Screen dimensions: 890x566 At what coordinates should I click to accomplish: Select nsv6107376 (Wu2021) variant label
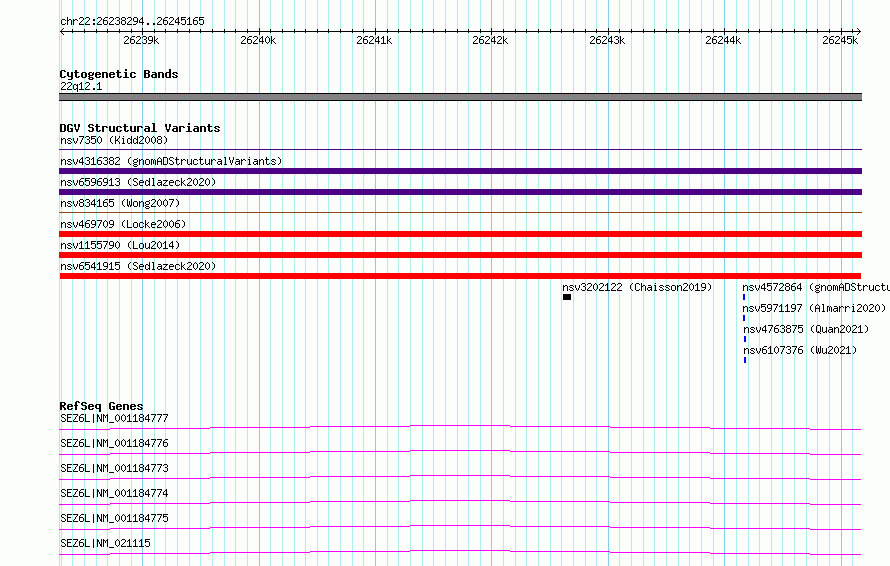[x=800, y=350]
